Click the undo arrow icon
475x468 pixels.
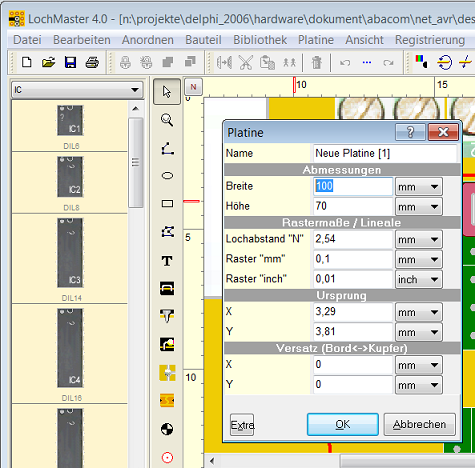[345, 62]
